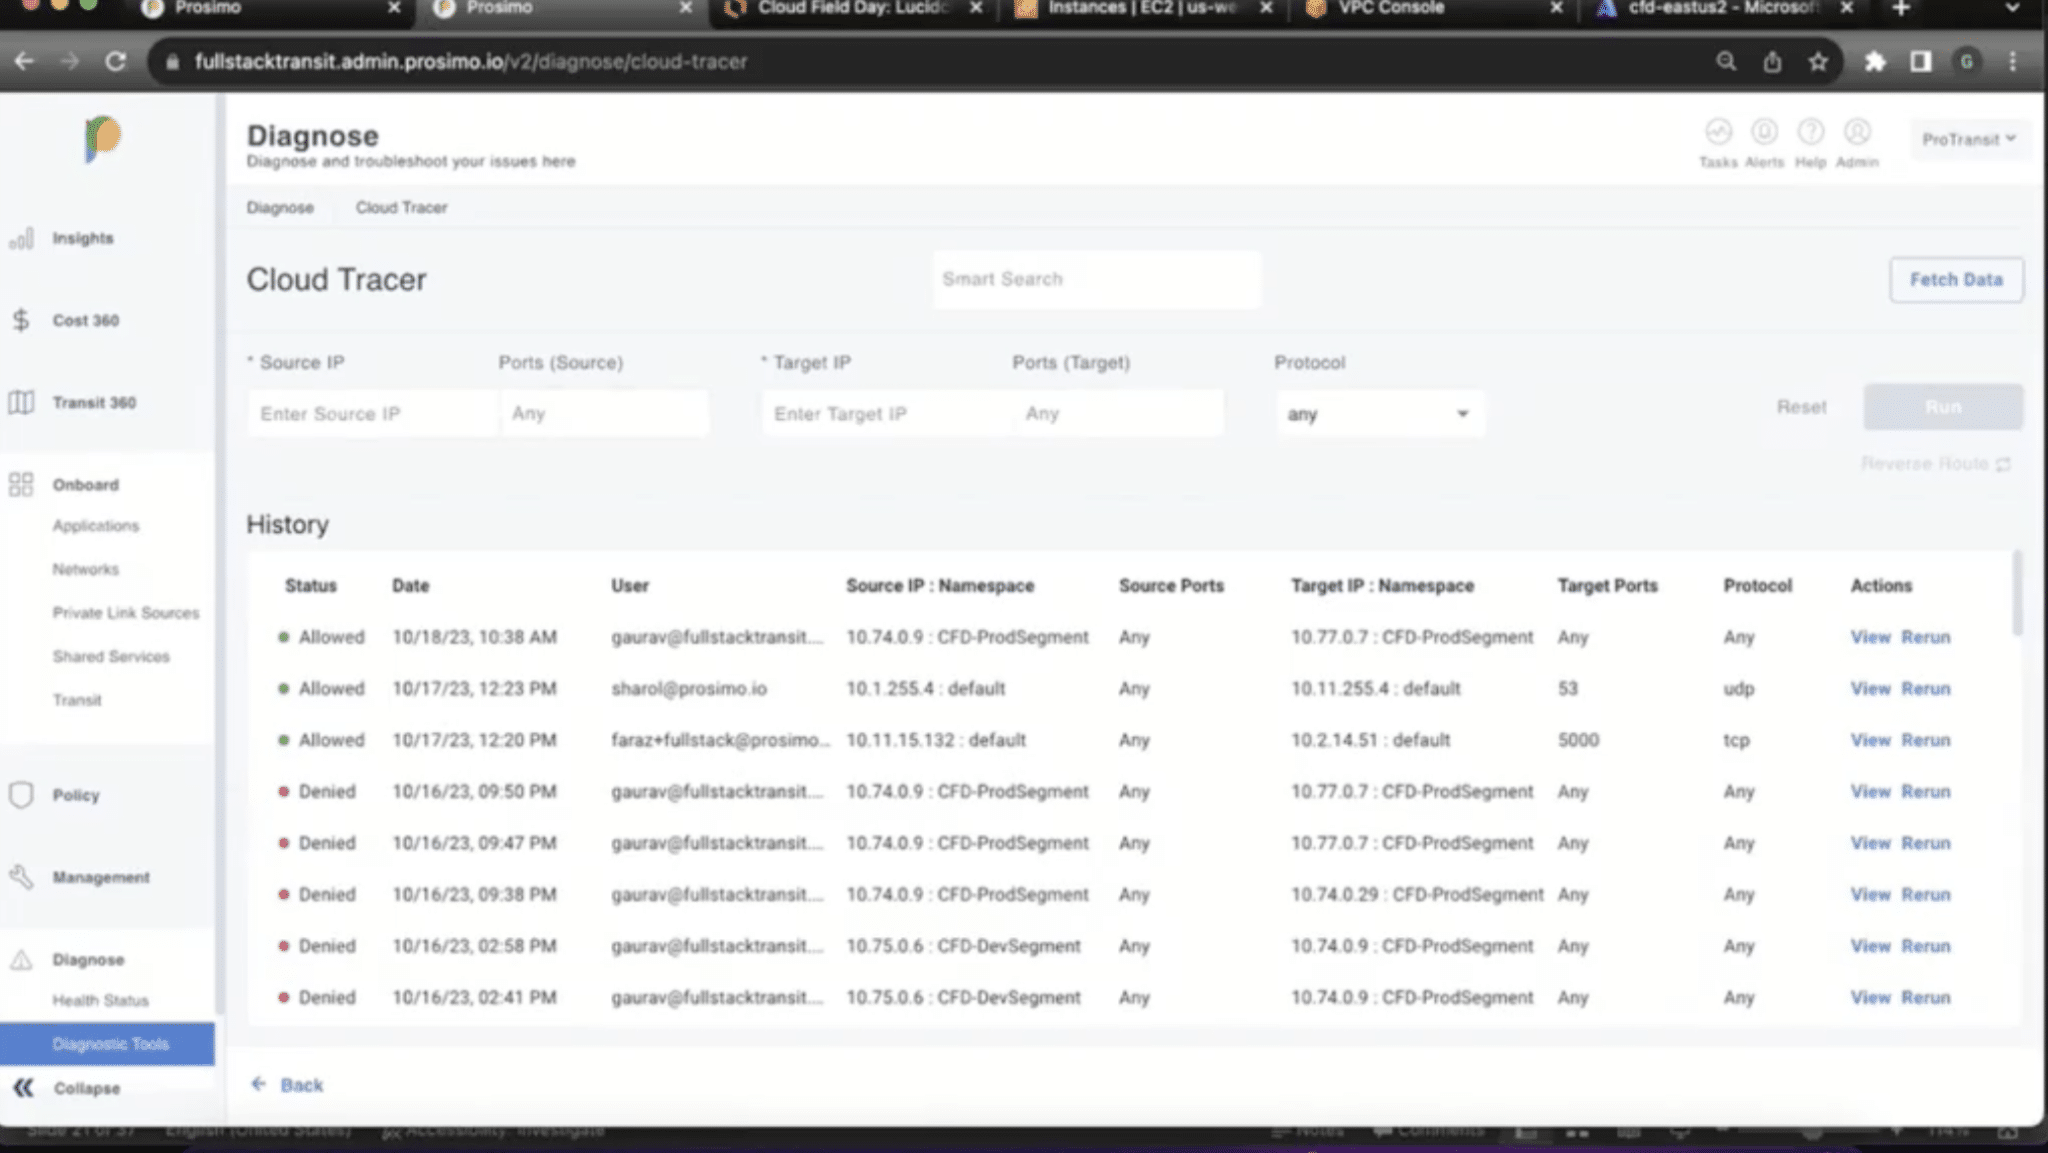This screenshot has height=1153, width=2048.
Task: Open browser tab list chevron
Action: (2012, 9)
